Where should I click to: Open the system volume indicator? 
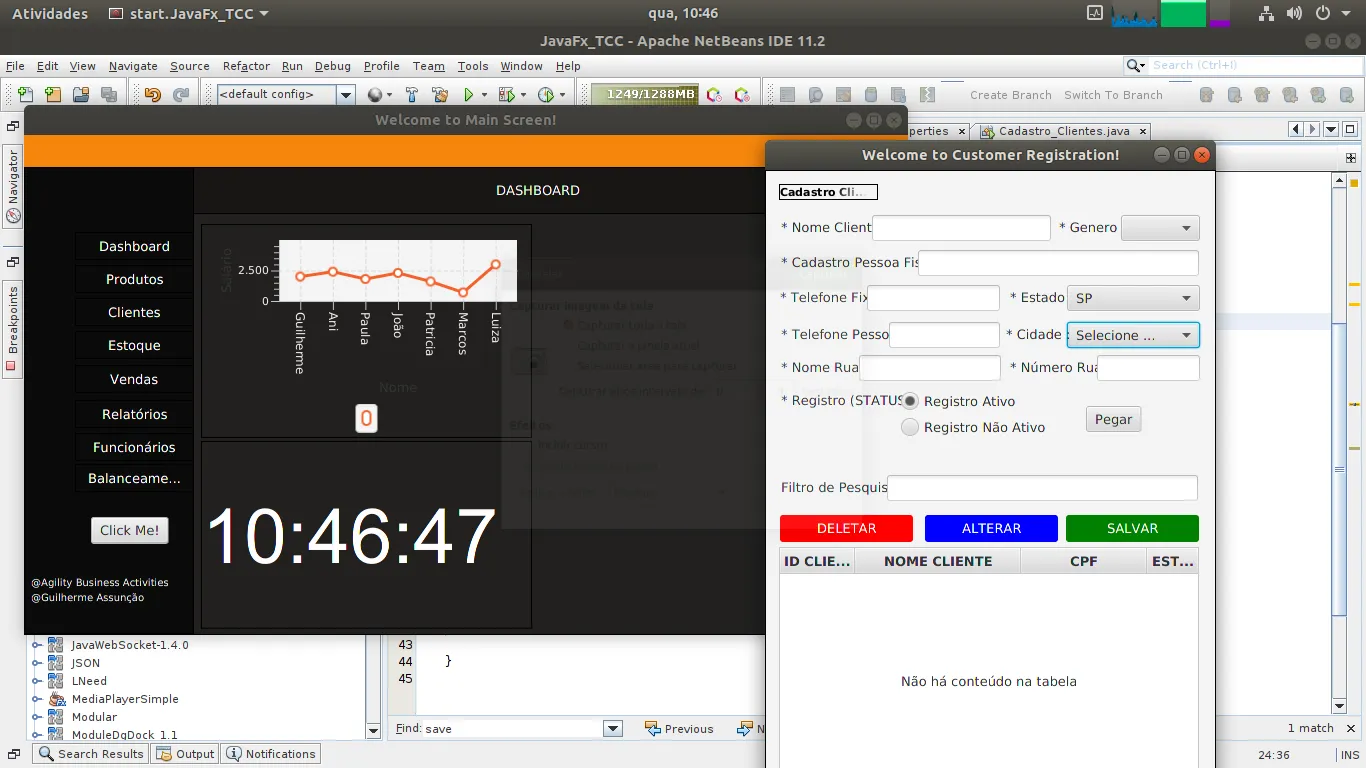point(1295,14)
